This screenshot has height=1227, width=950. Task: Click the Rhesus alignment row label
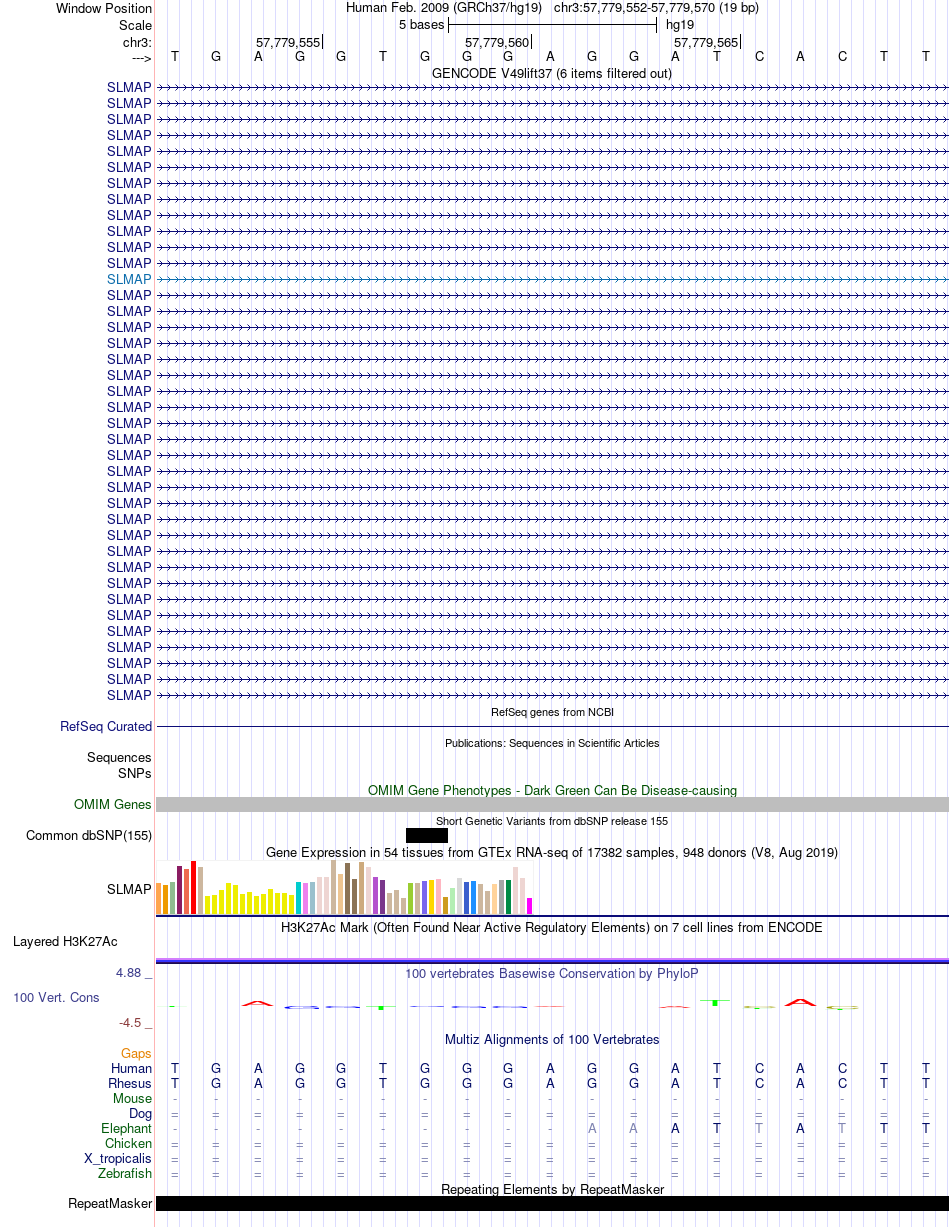click(x=130, y=1084)
